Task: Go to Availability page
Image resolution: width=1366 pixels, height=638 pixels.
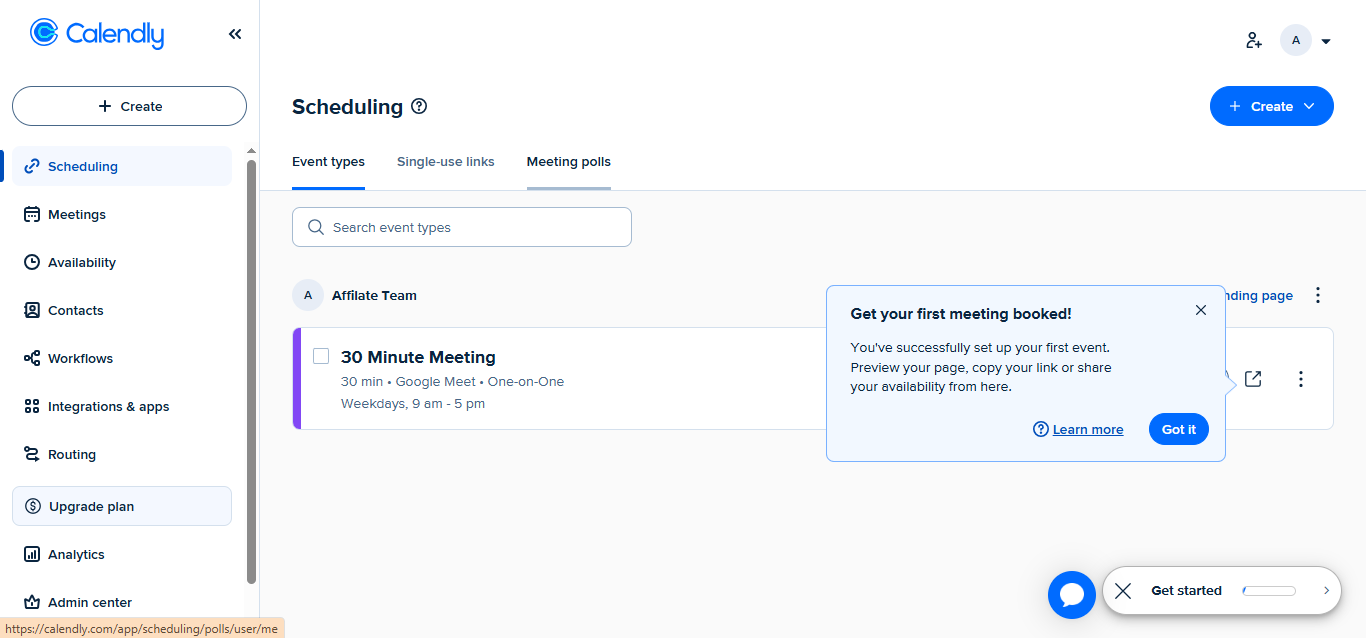Action: 122,262
